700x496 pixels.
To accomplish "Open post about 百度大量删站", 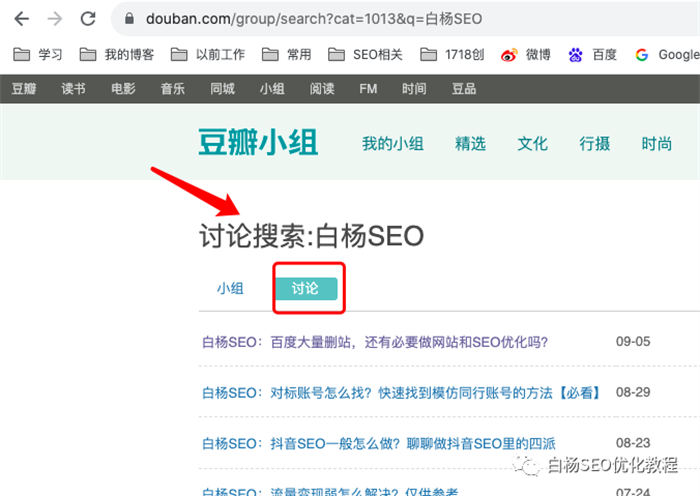I will pos(375,342).
